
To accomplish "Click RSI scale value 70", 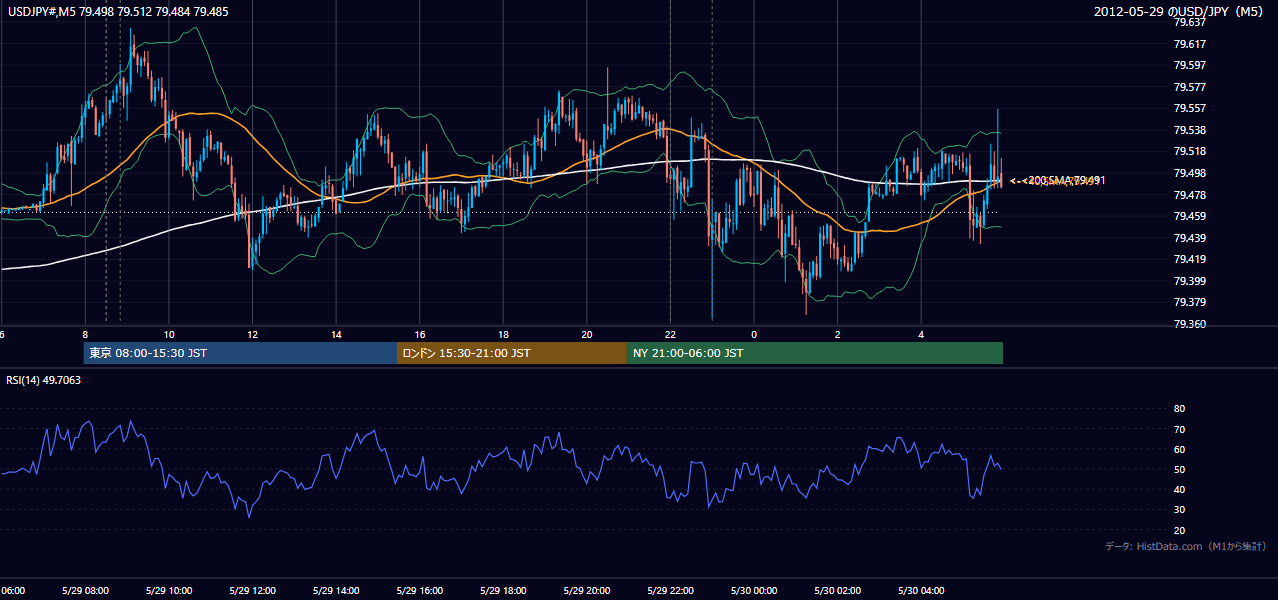I will [x=1179, y=429].
